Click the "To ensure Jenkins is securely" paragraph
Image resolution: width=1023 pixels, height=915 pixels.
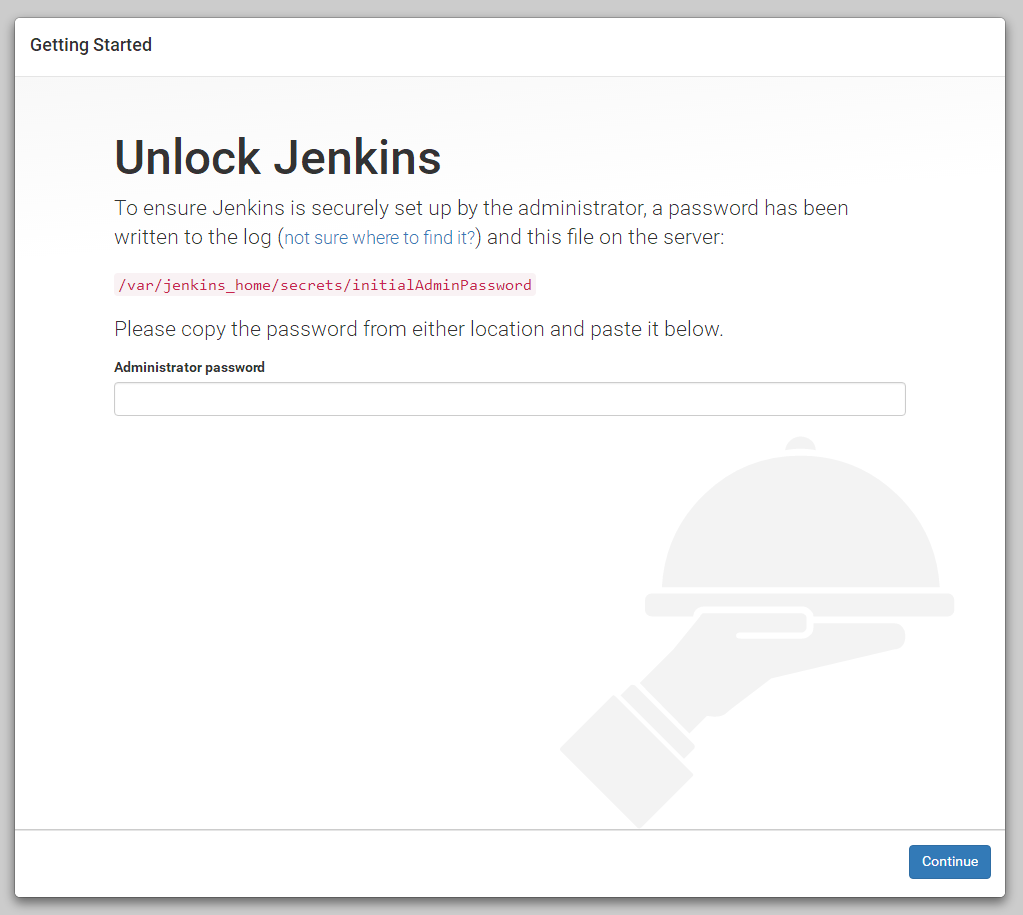[480, 209]
